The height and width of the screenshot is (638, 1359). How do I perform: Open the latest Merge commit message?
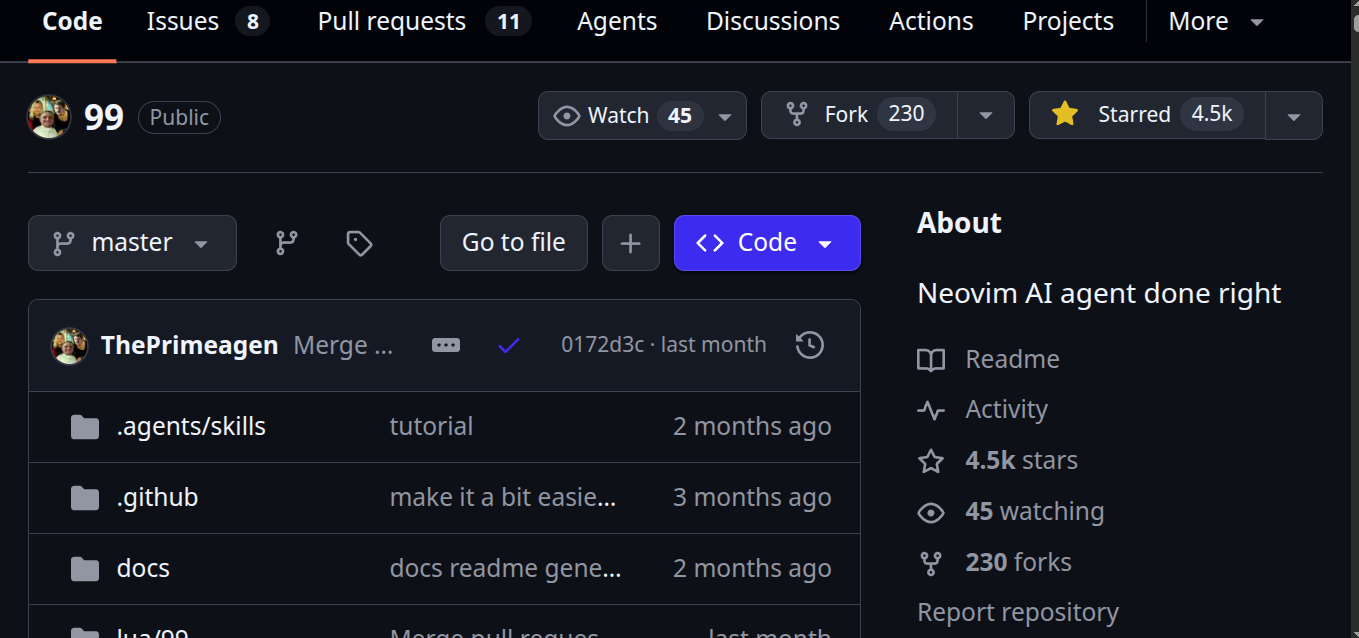(343, 346)
